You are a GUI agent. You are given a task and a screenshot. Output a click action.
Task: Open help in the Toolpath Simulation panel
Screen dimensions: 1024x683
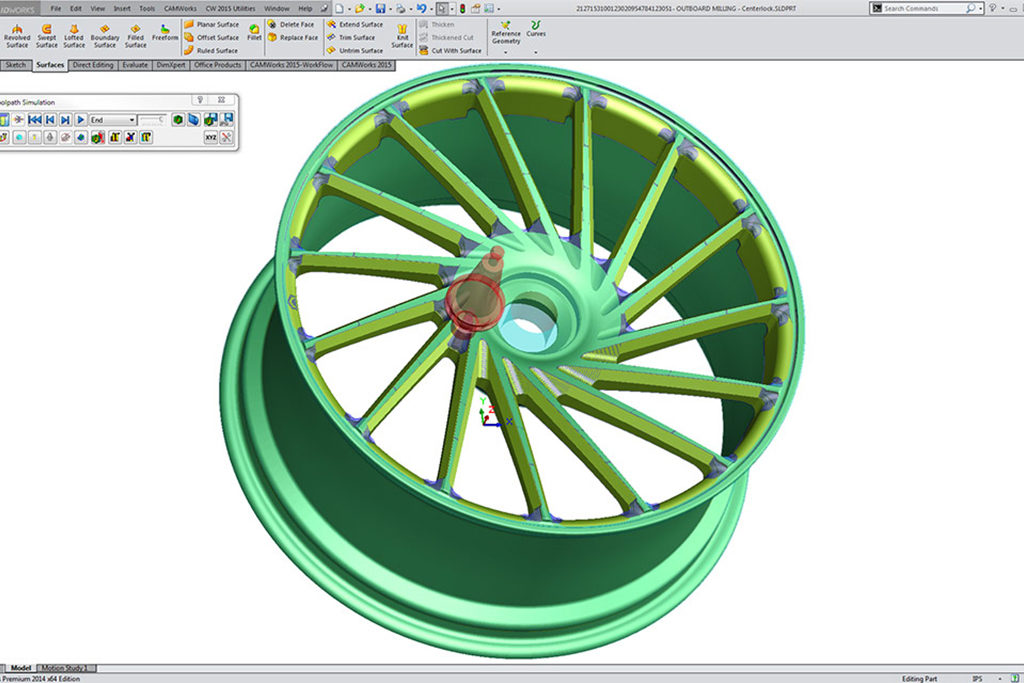point(200,100)
